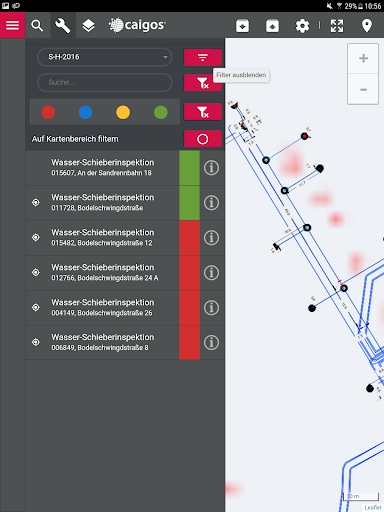384x512 pixels.
Task: Toggle Auf Kartenbereich filtern circle button
Action: [x=203, y=139]
